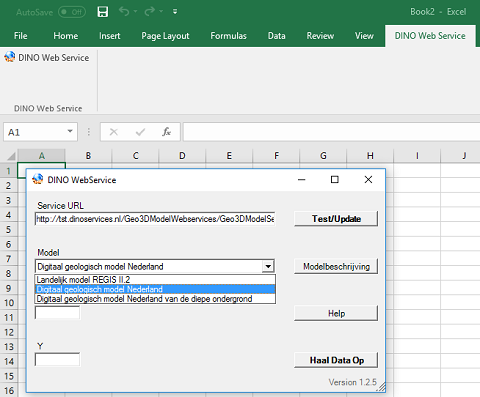Click the Cancel X formula bar icon

[x=114, y=132]
